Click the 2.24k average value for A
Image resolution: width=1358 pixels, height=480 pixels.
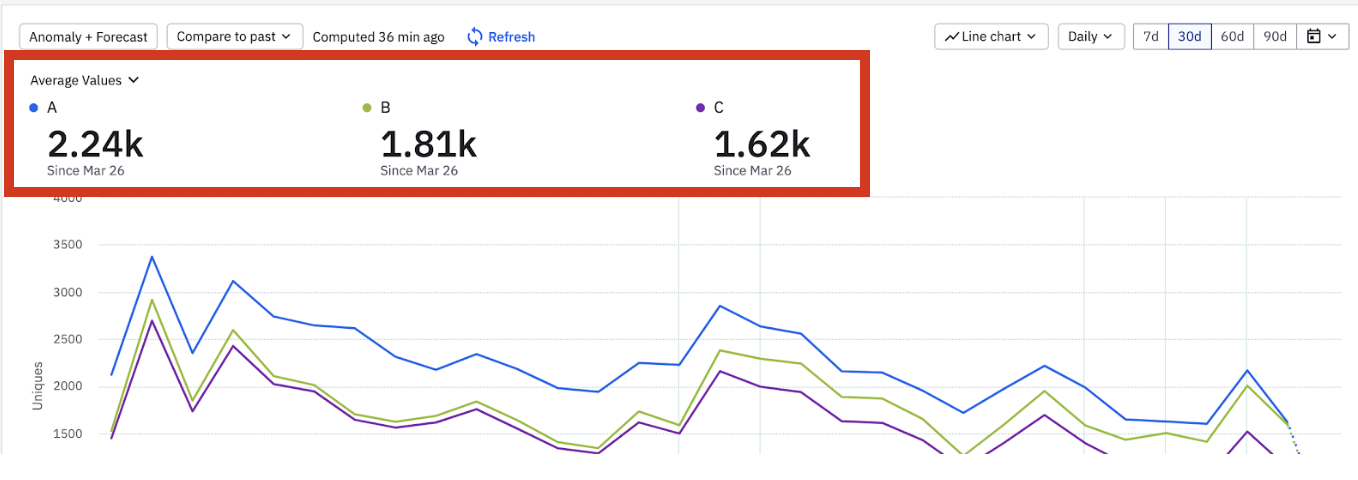click(95, 144)
